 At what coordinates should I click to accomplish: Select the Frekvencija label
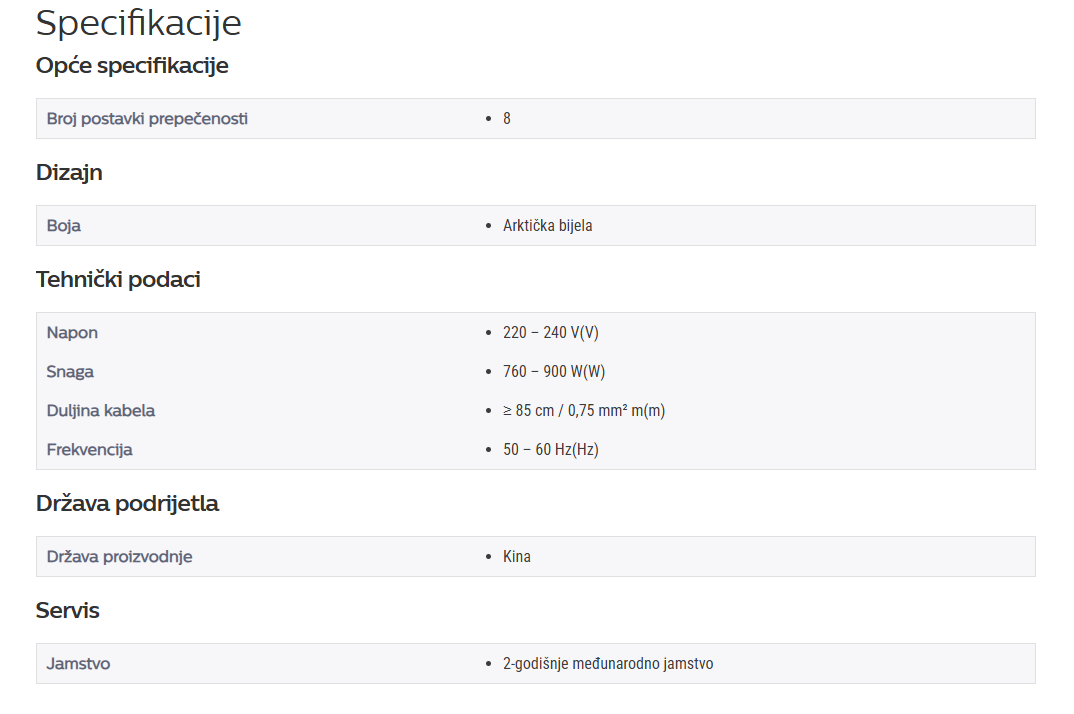pos(90,450)
